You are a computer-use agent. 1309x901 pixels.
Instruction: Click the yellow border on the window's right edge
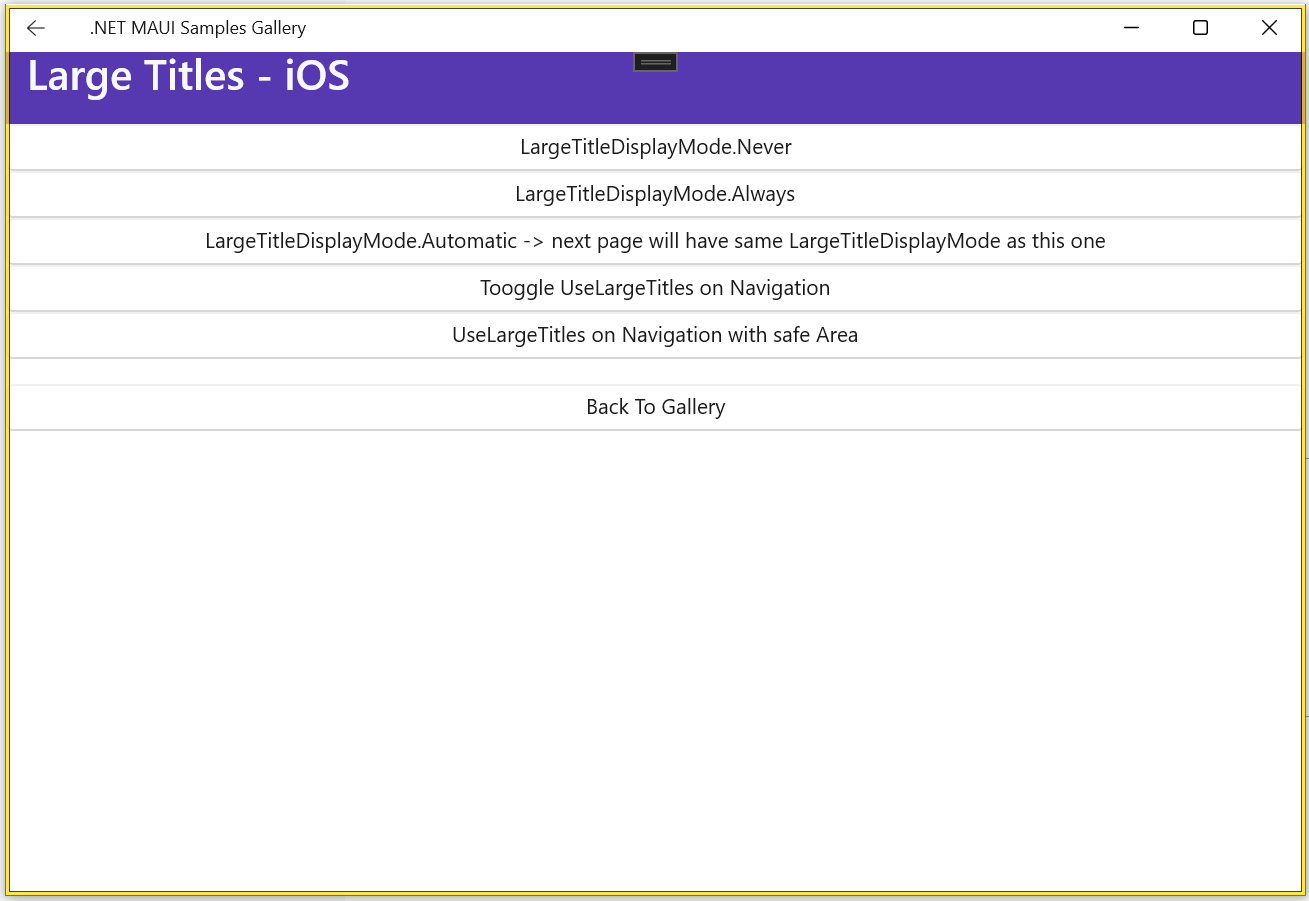(x=1303, y=500)
